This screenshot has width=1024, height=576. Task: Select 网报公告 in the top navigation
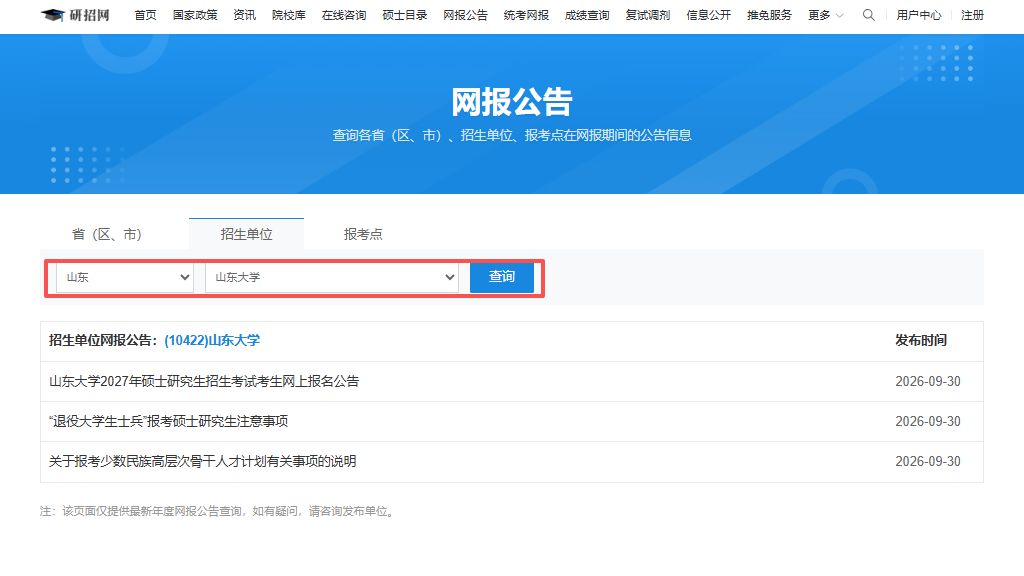(x=465, y=15)
